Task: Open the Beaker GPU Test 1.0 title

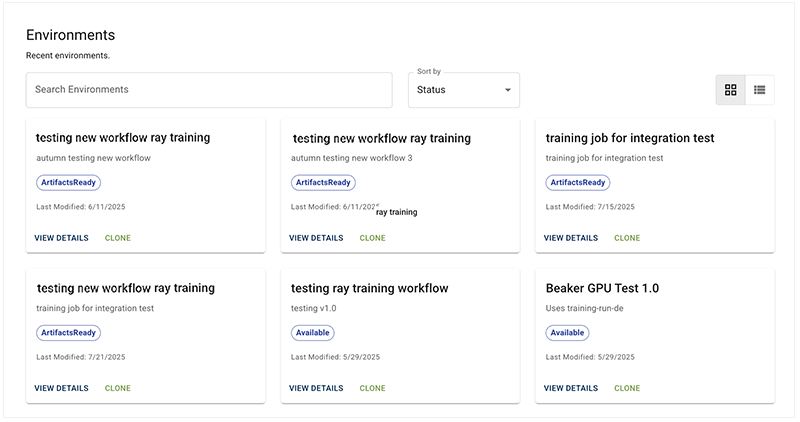Action: coord(602,288)
